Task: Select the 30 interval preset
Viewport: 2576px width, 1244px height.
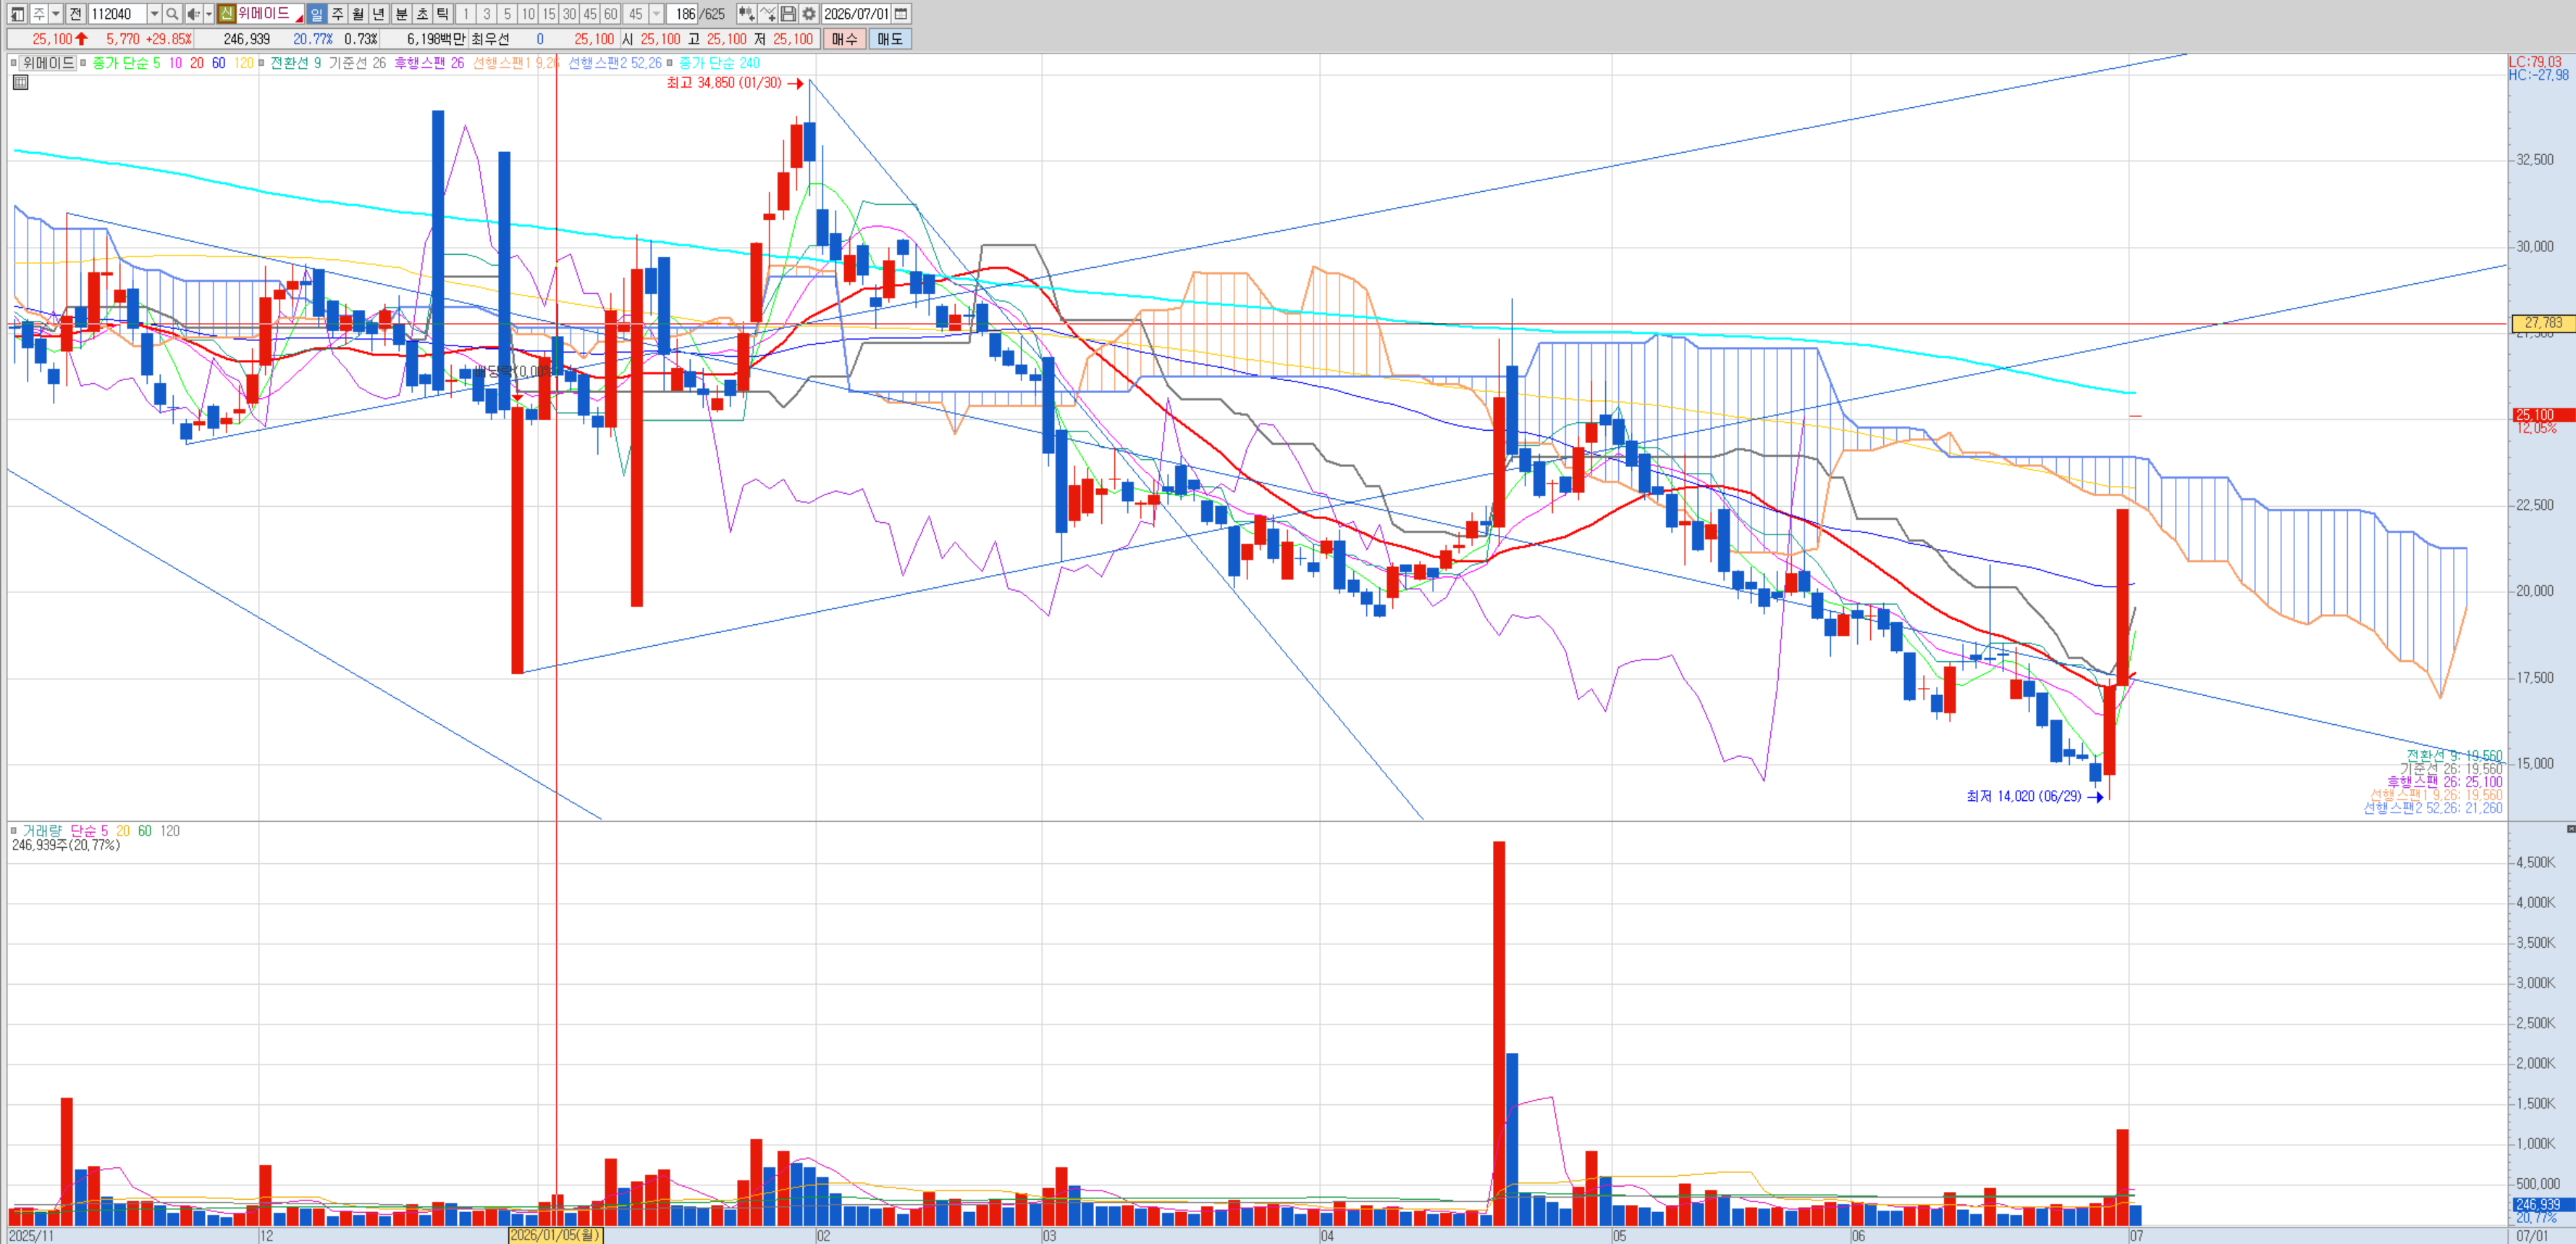Action: [570, 14]
